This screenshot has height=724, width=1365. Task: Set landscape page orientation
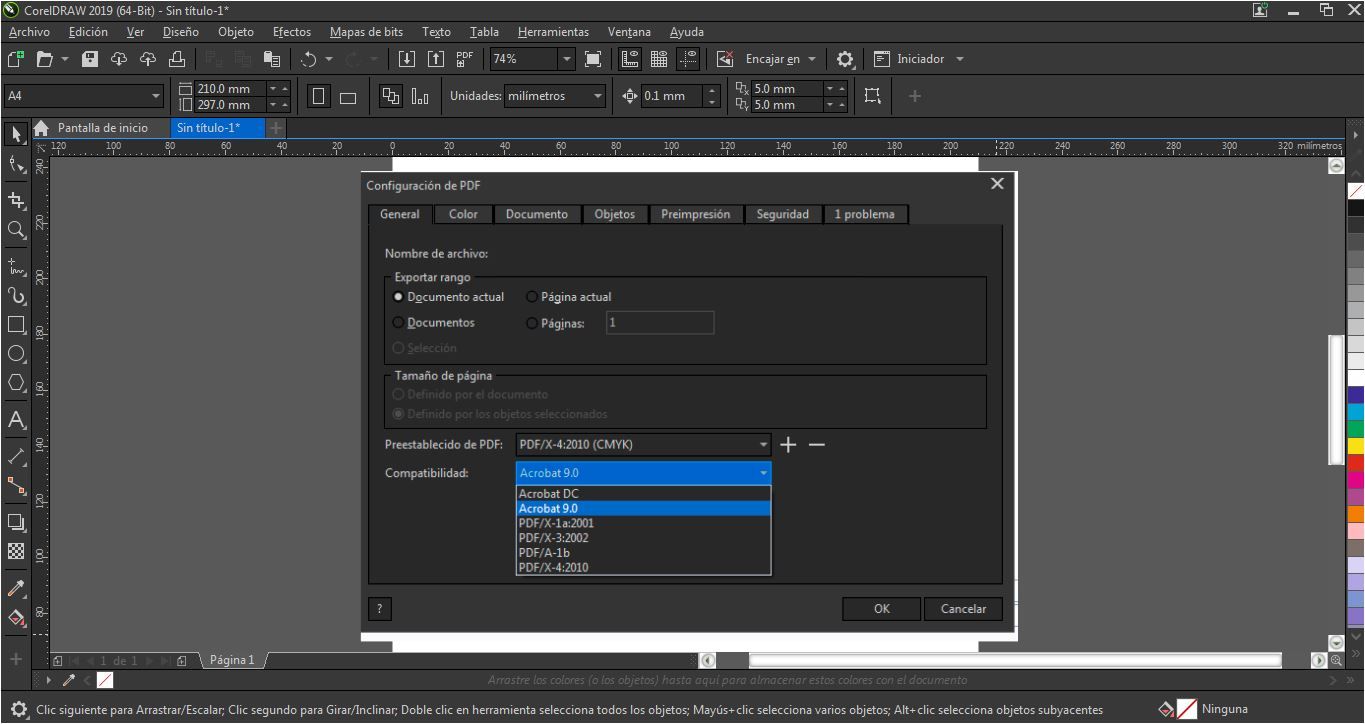click(348, 97)
